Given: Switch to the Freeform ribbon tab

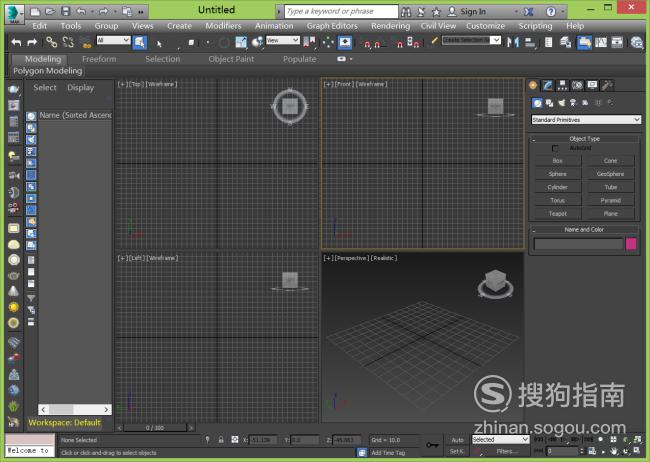Looking at the screenshot, I should 99,59.
